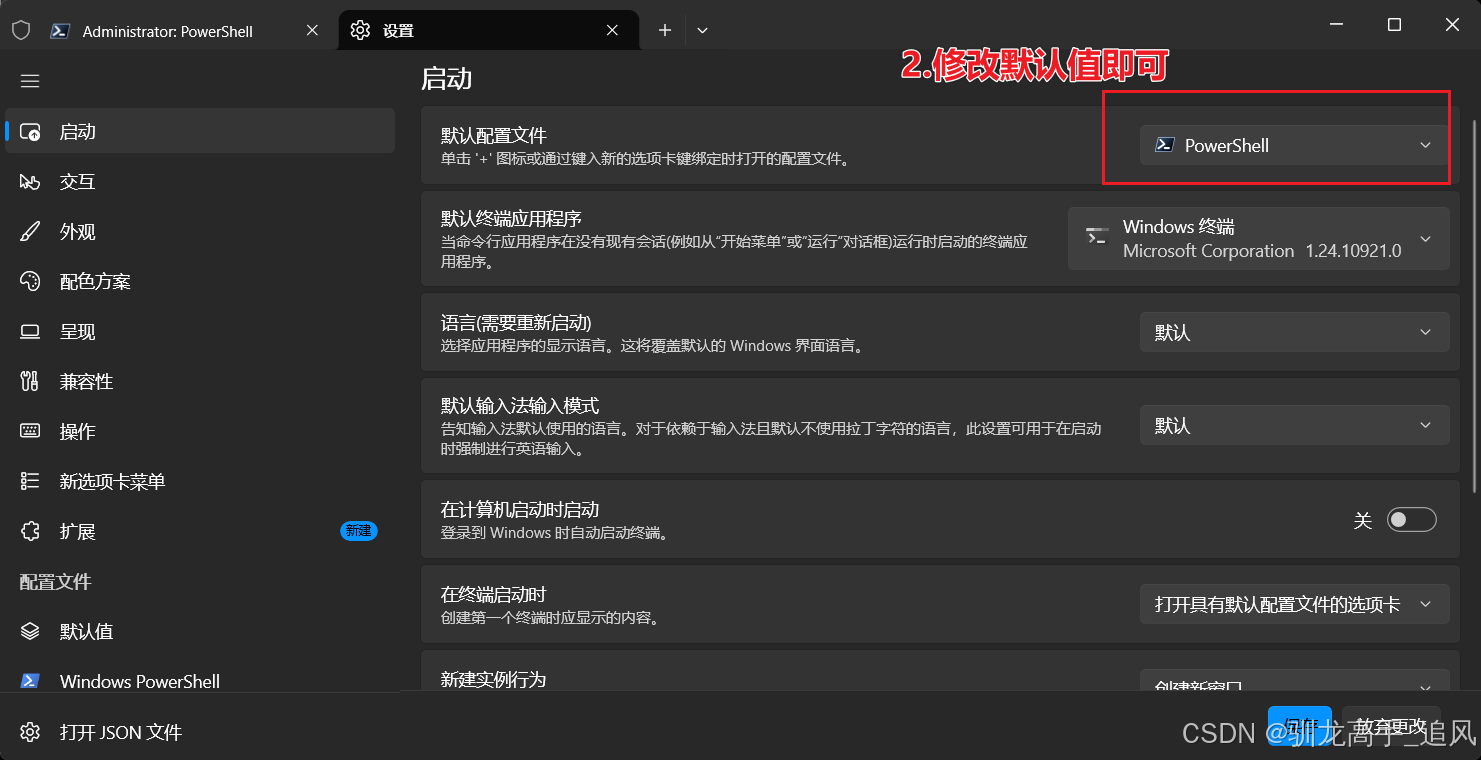Click the gear icon beside 打开 JSON 文件

[x=30, y=733]
